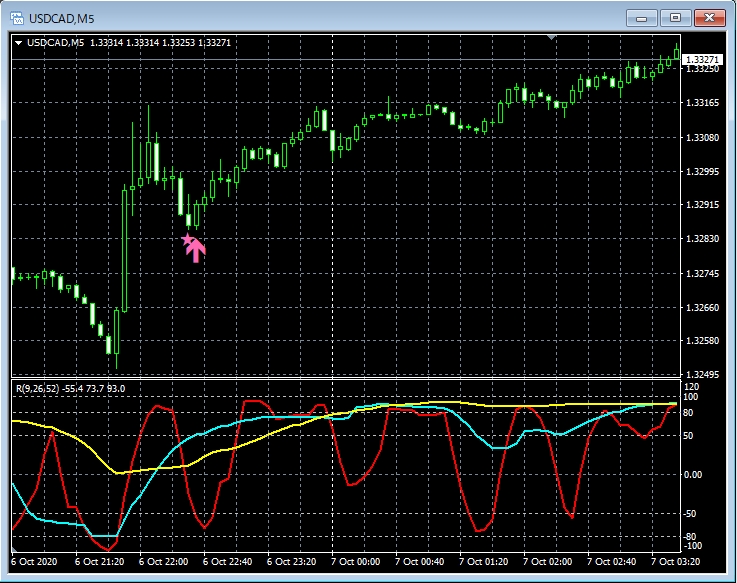Click the 7 Oct 01:20 time label
Viewport: 737px width, 583px height.
pyautogui.click(x=484, y=562)
